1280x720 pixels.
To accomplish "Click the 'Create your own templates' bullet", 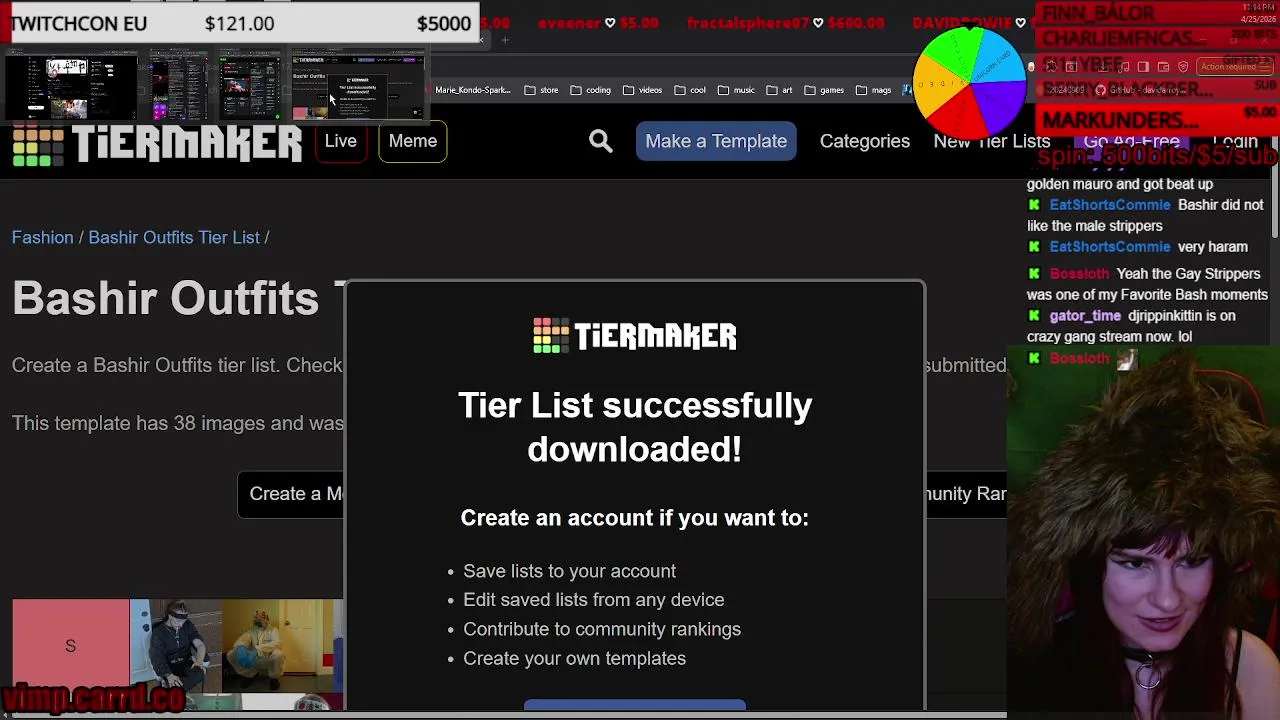I will pyautogui.click(x=574, y=658).
